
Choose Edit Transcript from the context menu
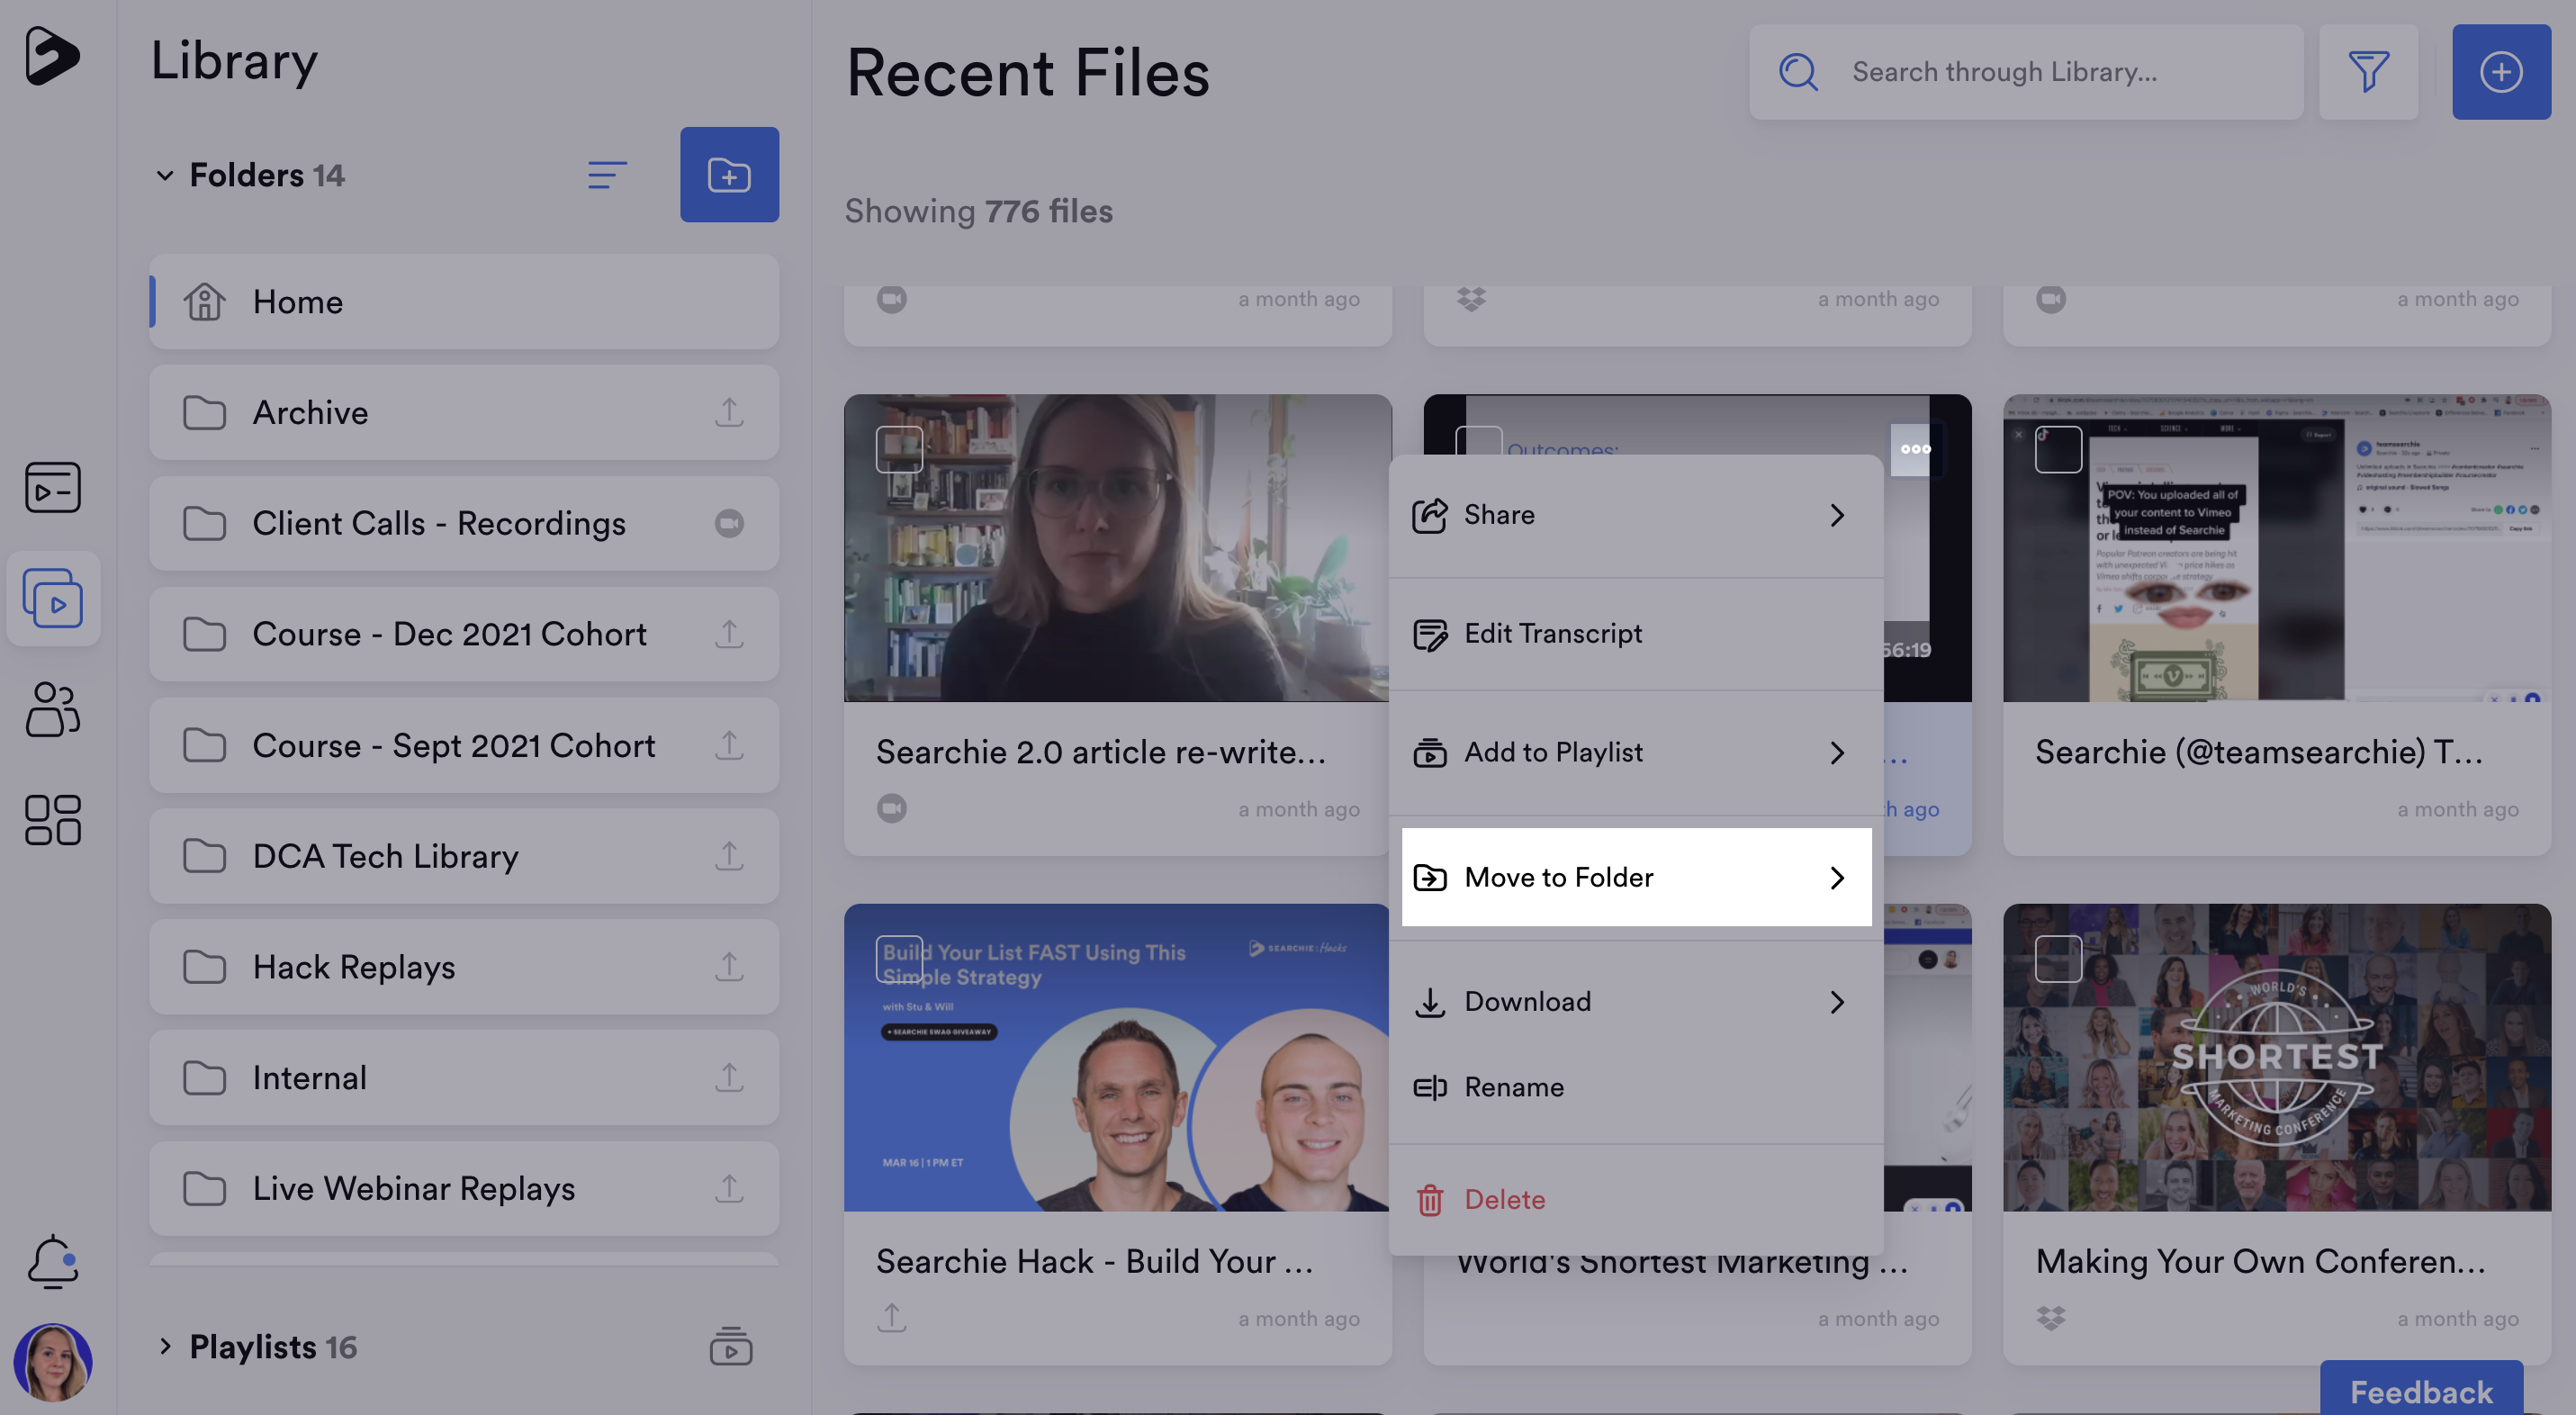tap(1635, 633)
